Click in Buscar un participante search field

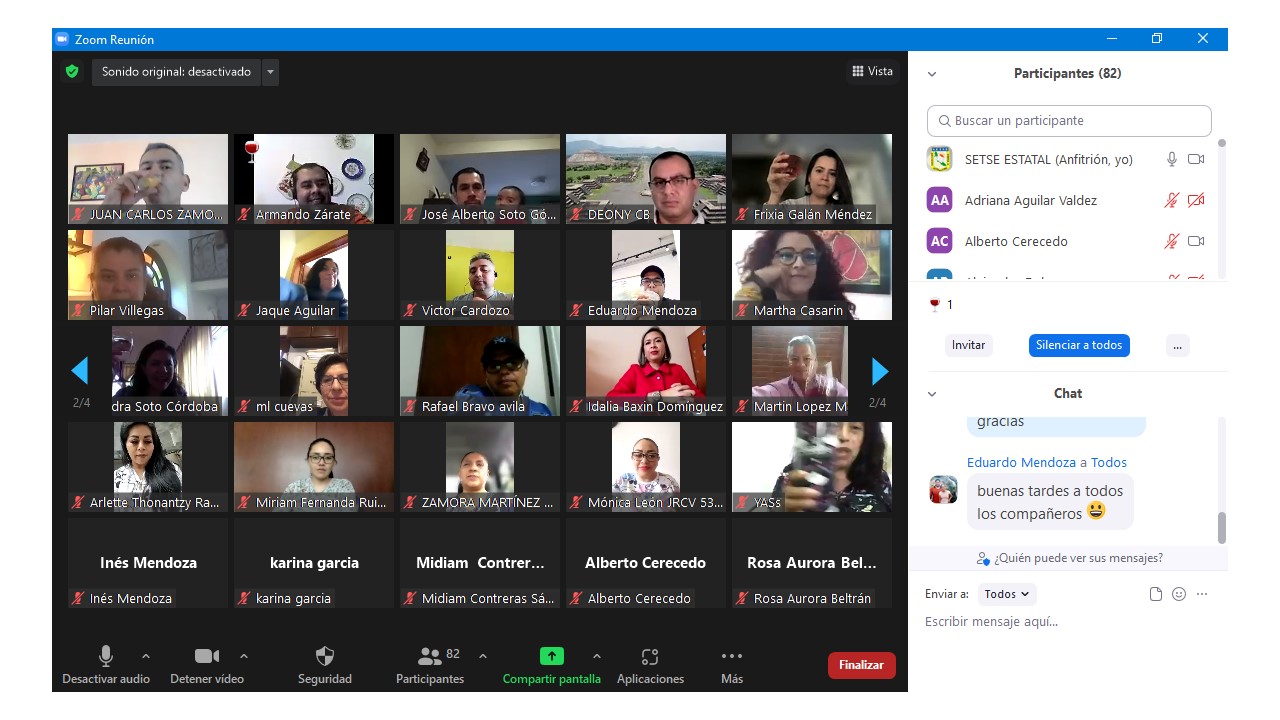coord(1069,120)
